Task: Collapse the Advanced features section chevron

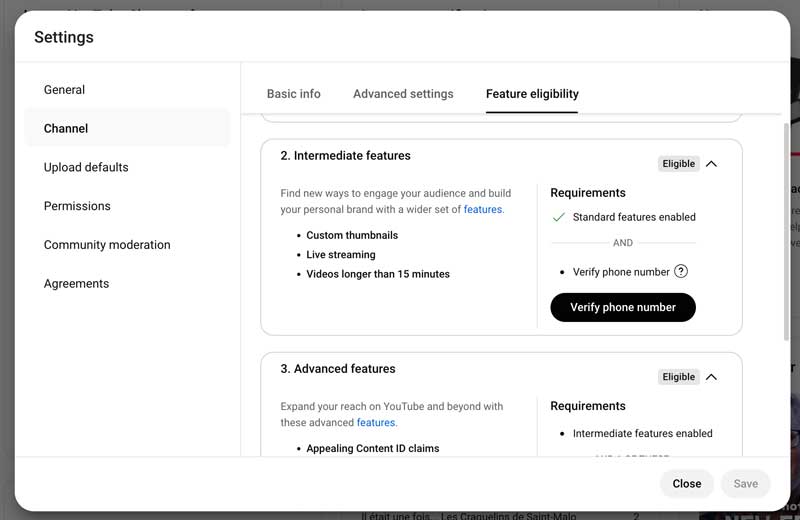Action: [x=711, y=377]
